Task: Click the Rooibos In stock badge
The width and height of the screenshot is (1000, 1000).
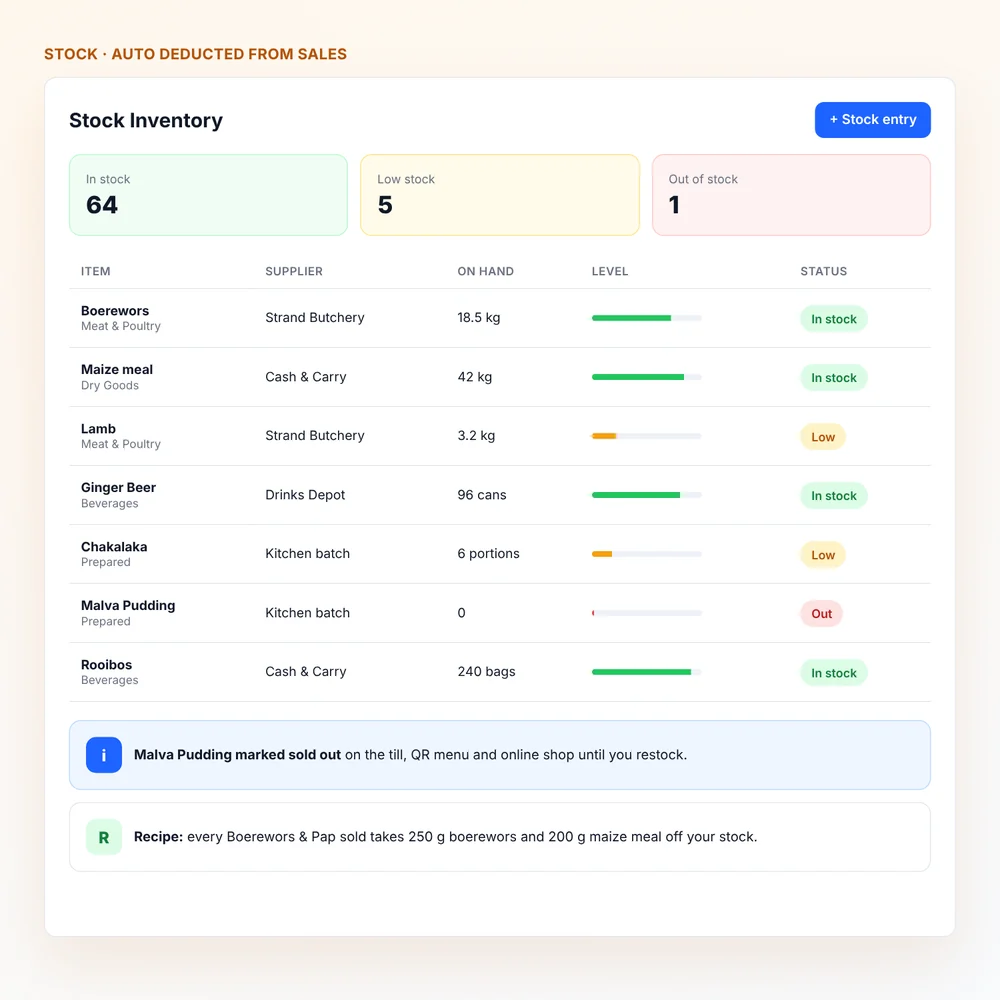Action: click(x=834, y=673)
